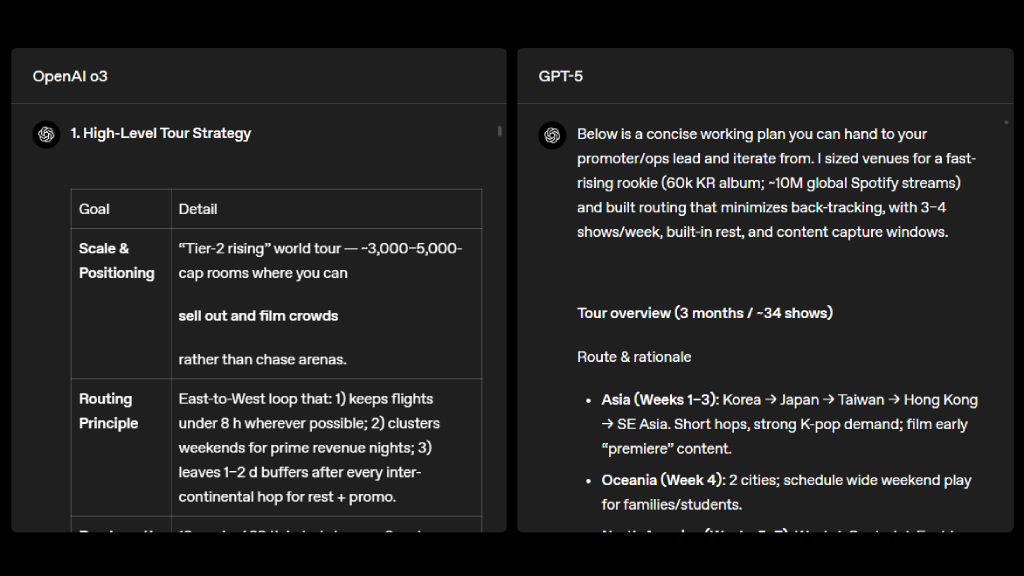Click the ChatGPT logo in the o3 panel
The width and height of the screenshot is (1024, 576).
click(x=46, y=134)
